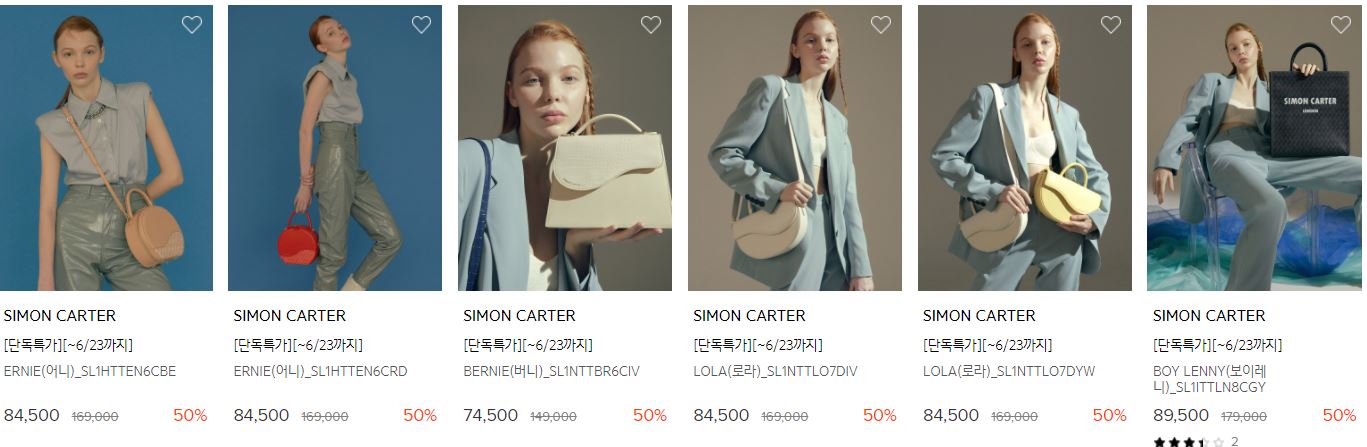Viewport: 1367px width, 447px height.
Task: View the red ERNIE bag product photo
Action: (335, 148)
